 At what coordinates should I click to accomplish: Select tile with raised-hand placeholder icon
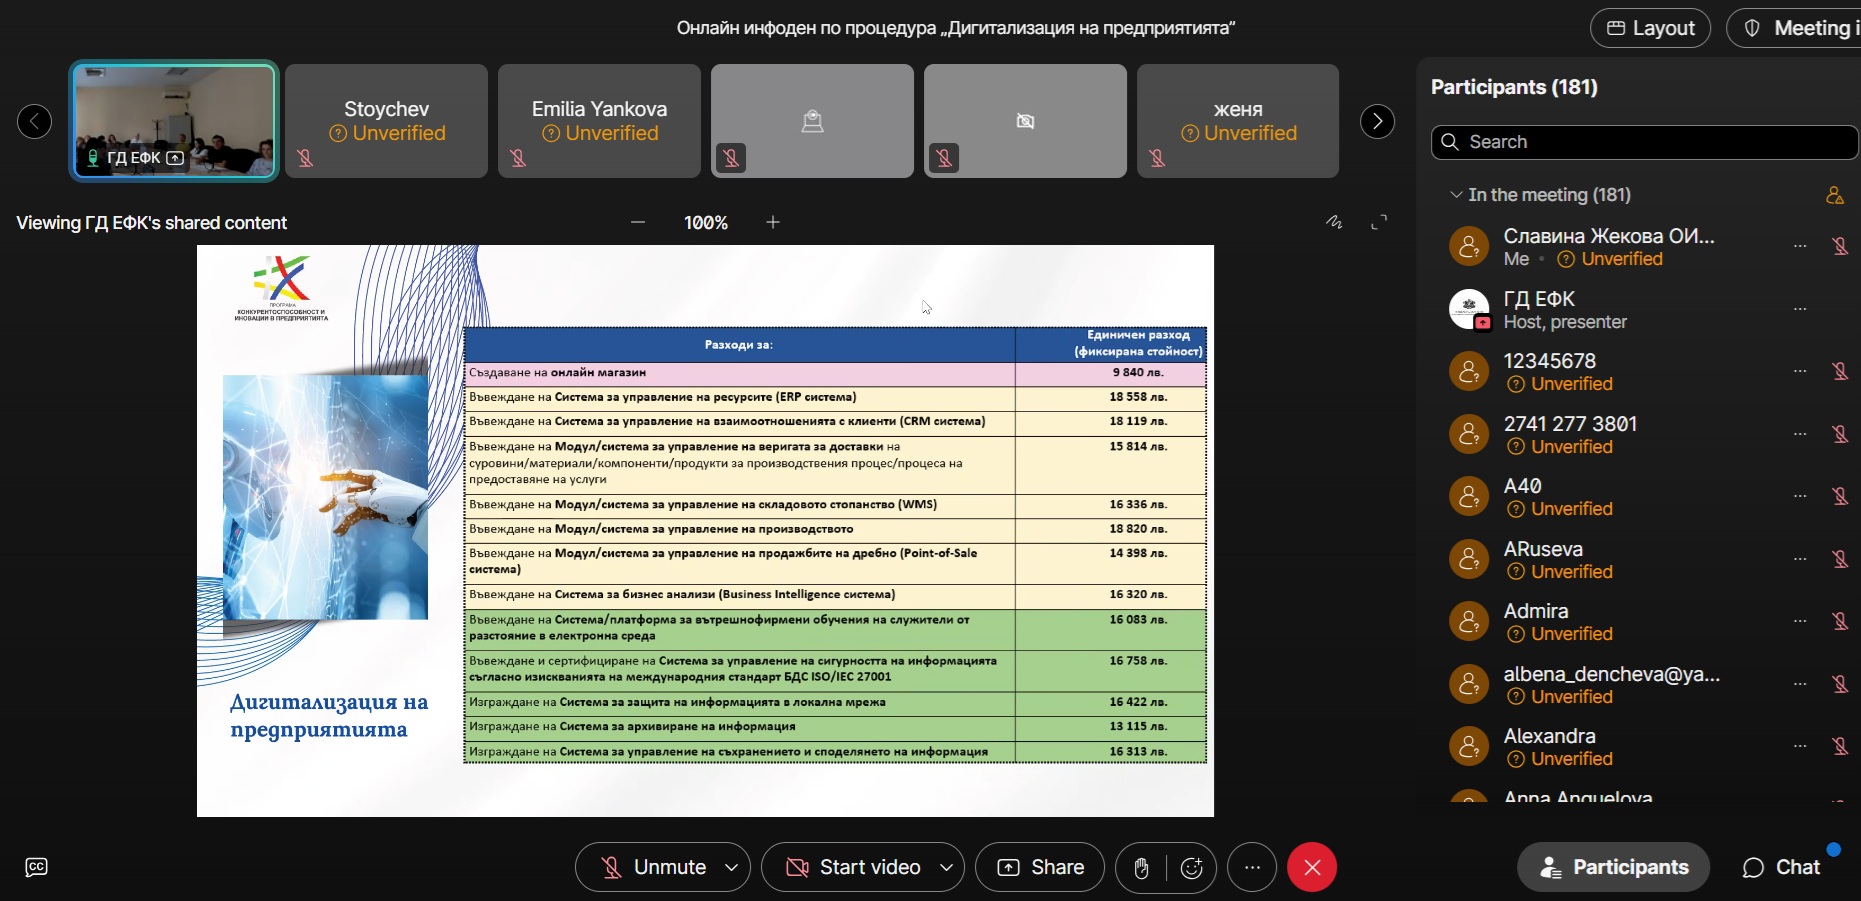tap(812, 121)
